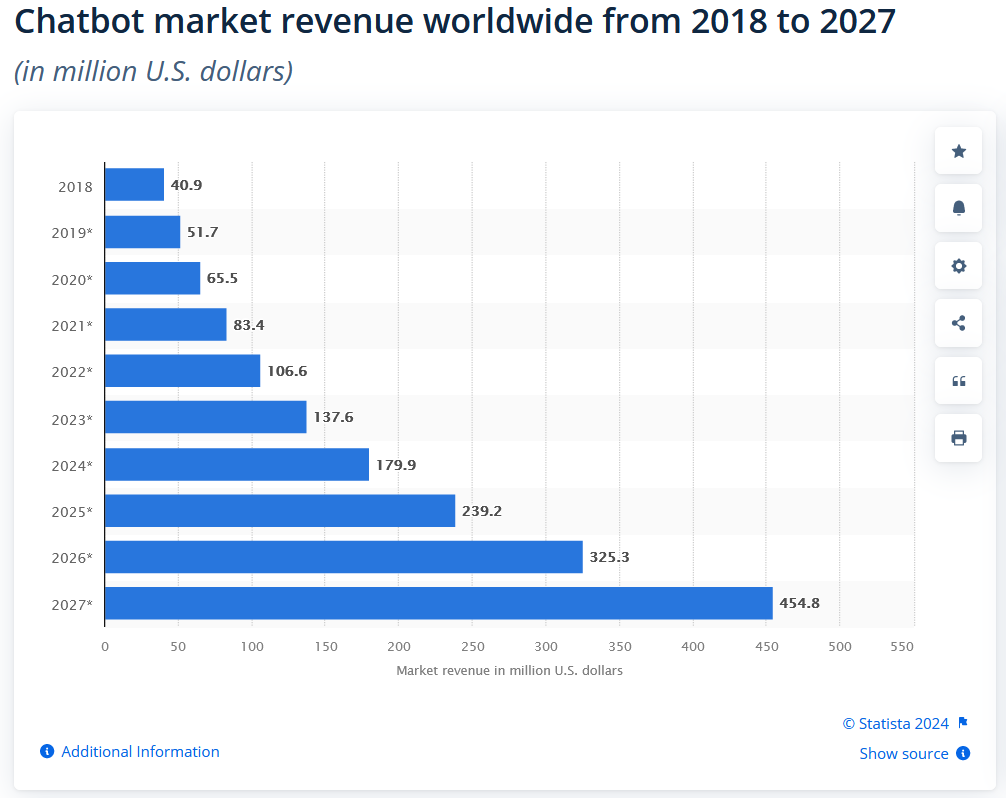Click the x-axis tick label 550

(x=901, y=647)
